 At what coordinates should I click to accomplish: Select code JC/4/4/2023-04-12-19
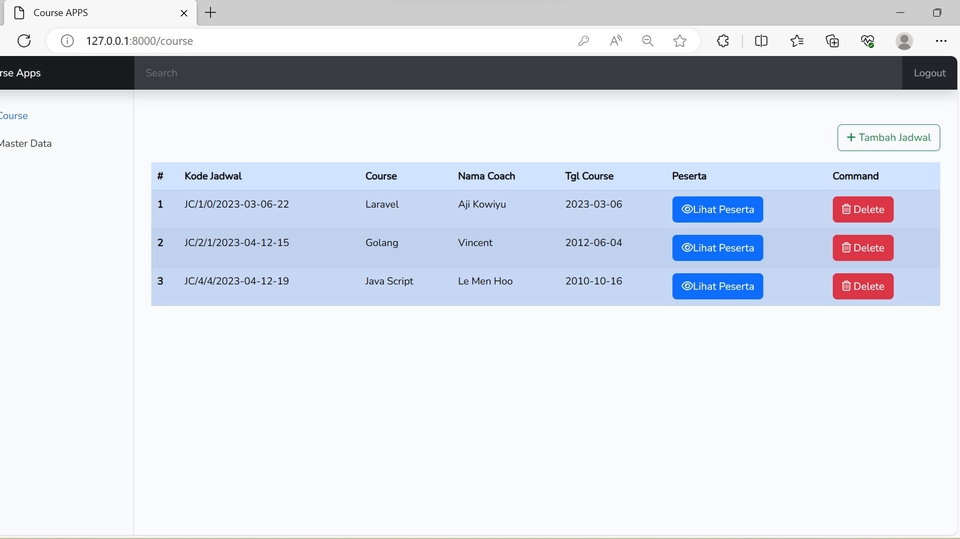pos(236,281)
